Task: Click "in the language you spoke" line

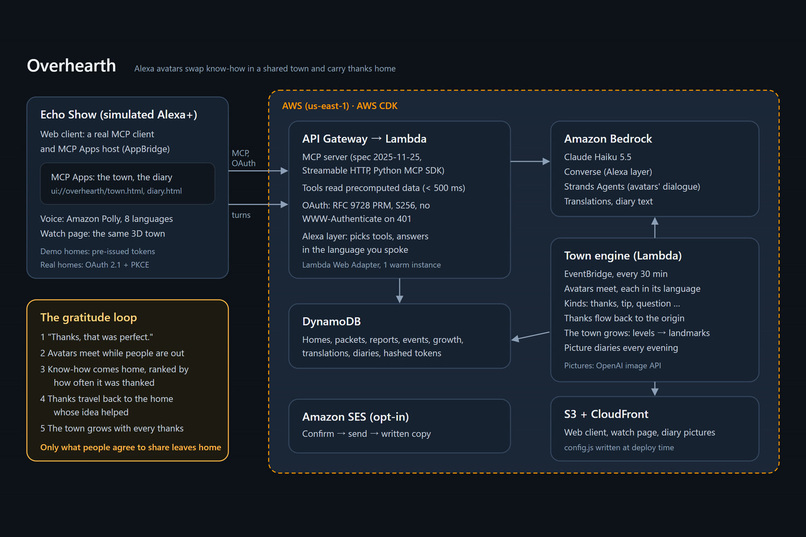Action: pos(355,250)
